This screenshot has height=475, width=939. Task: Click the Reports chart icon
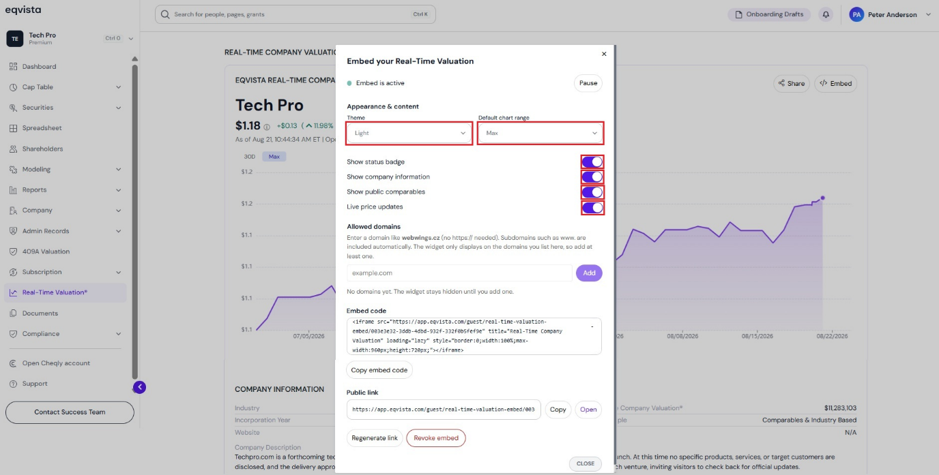13,190
